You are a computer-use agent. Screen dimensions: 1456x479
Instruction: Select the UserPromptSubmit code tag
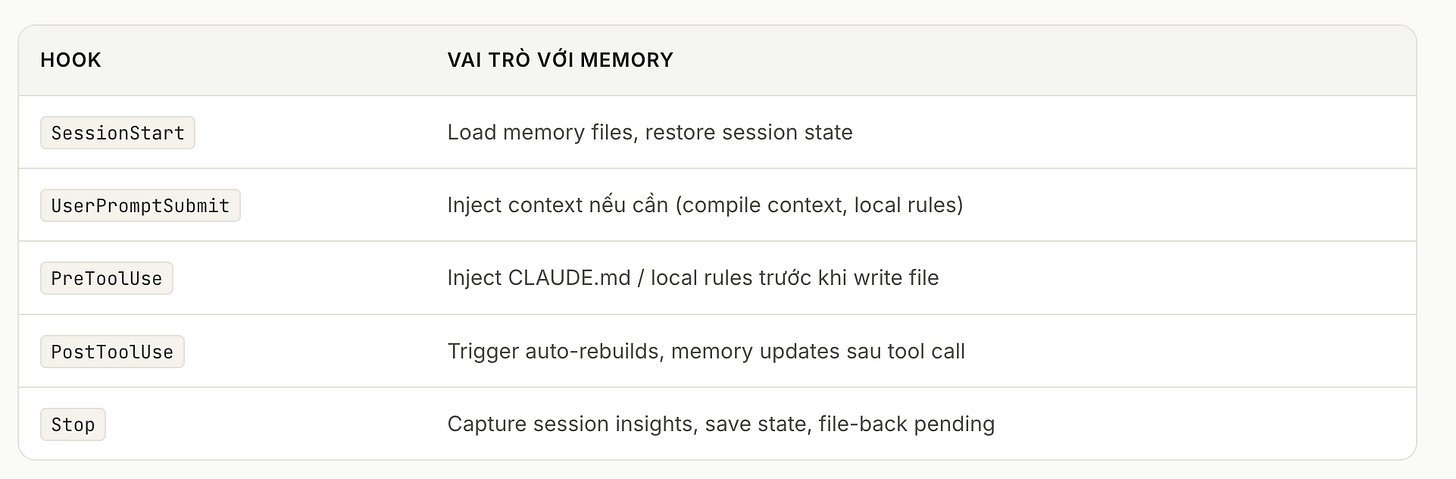(141, 206)
